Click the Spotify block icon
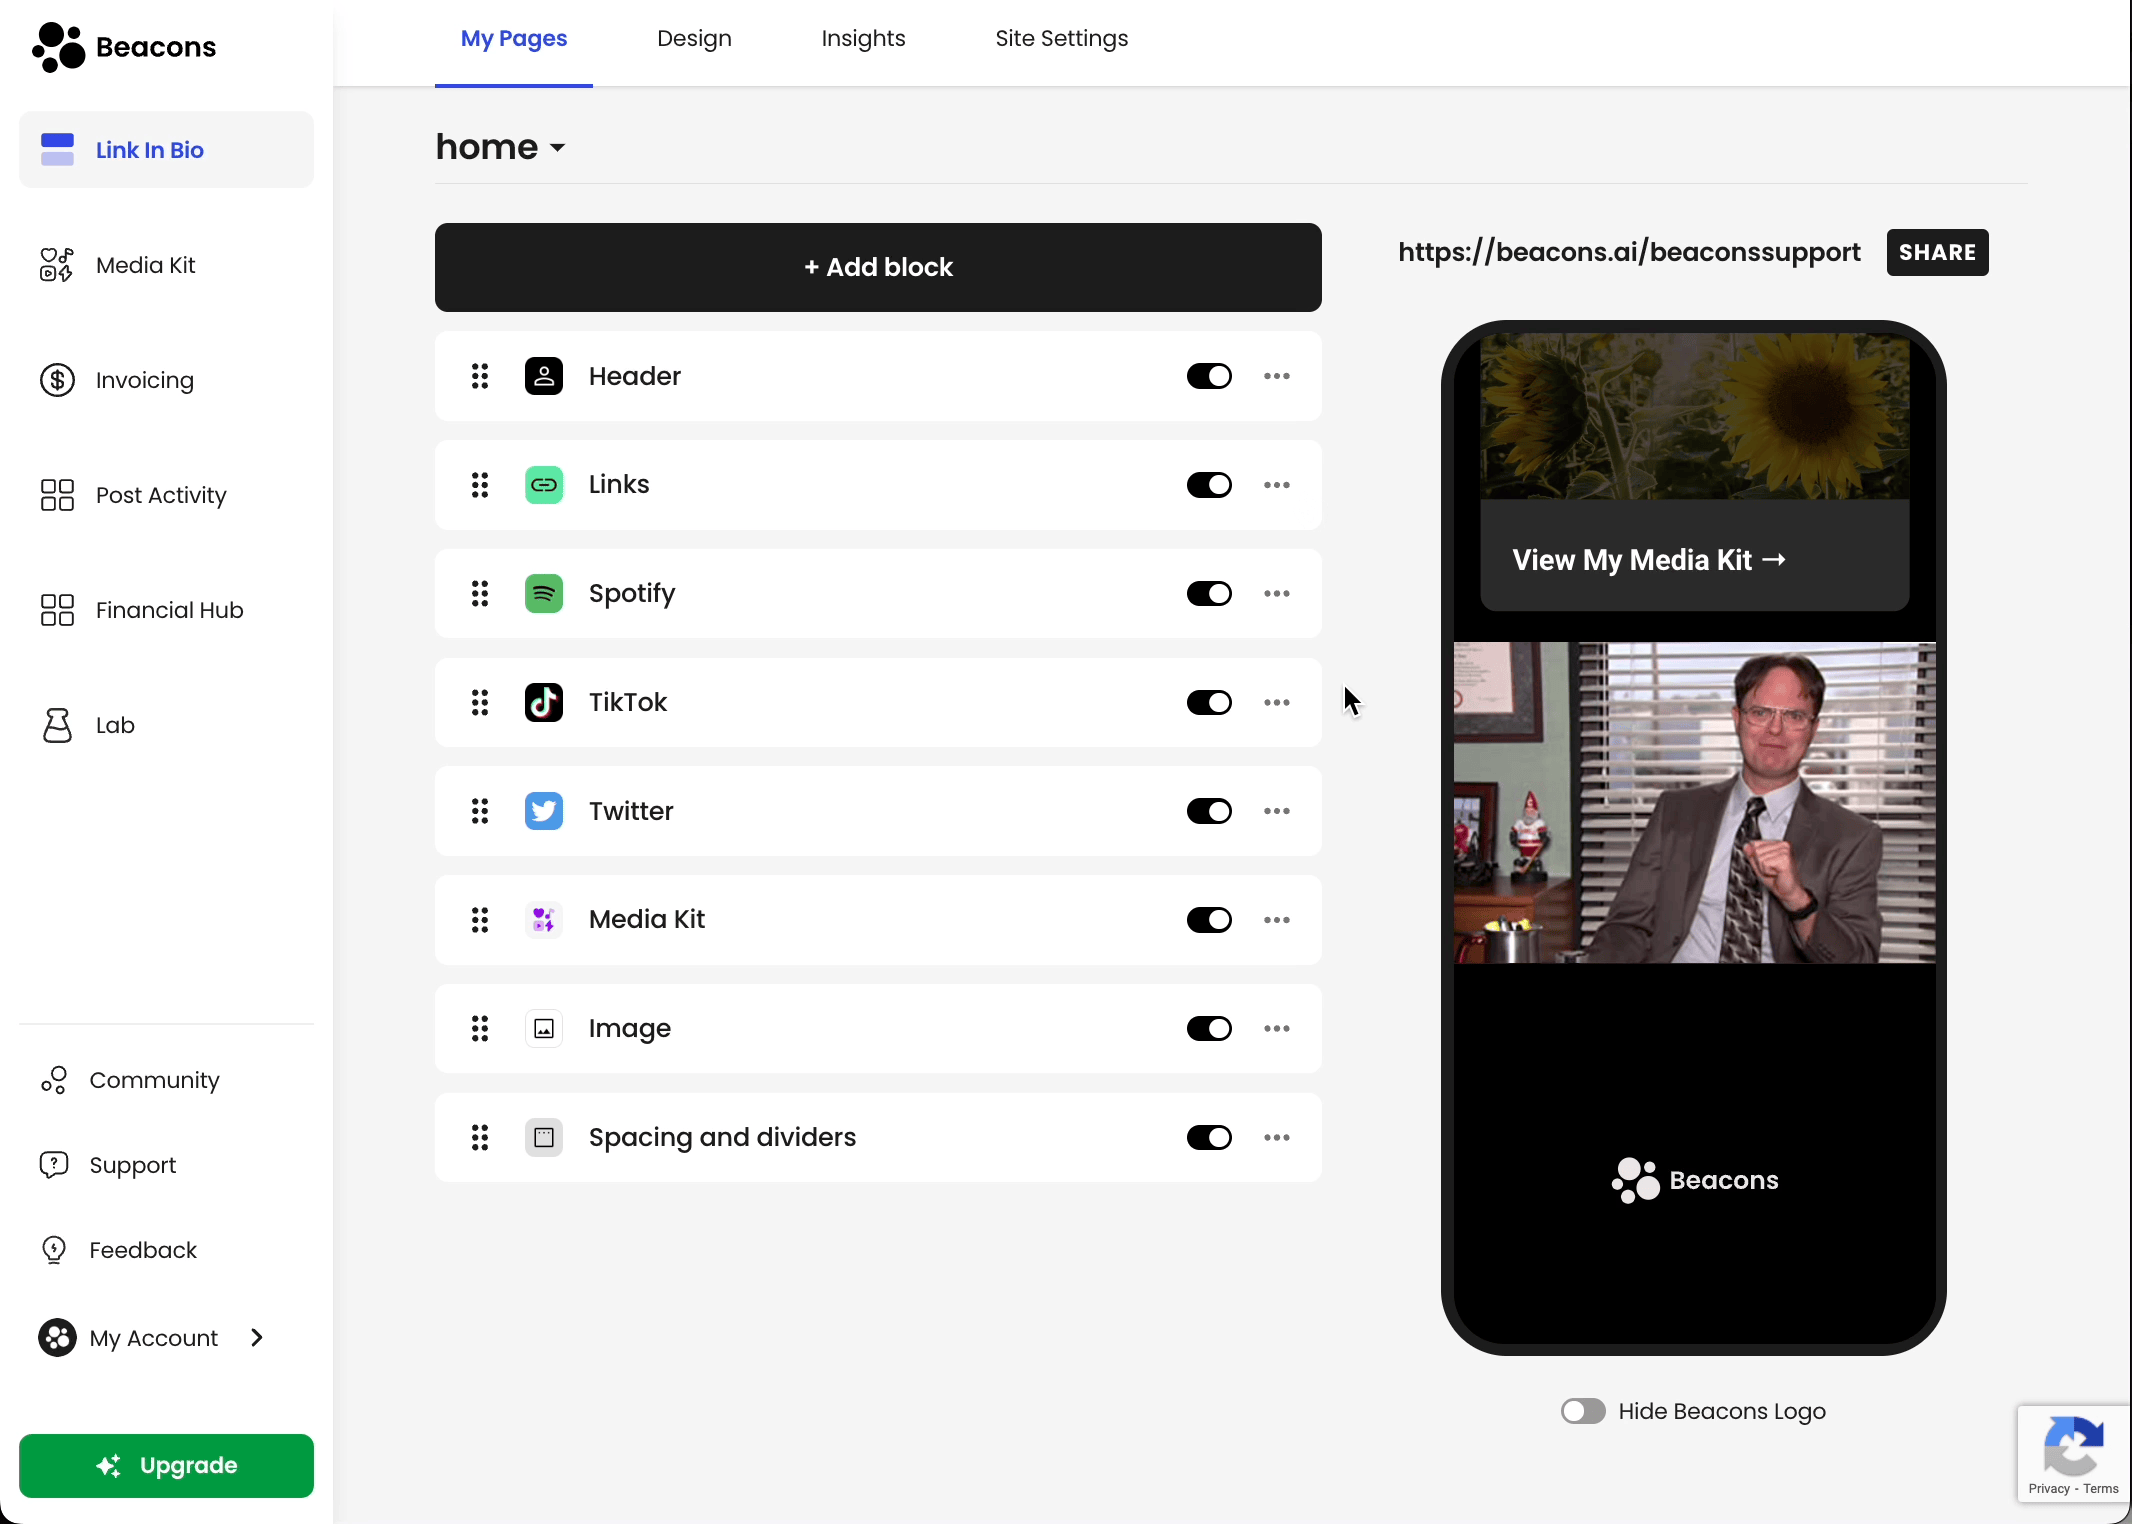 click(x=544, y=594)
